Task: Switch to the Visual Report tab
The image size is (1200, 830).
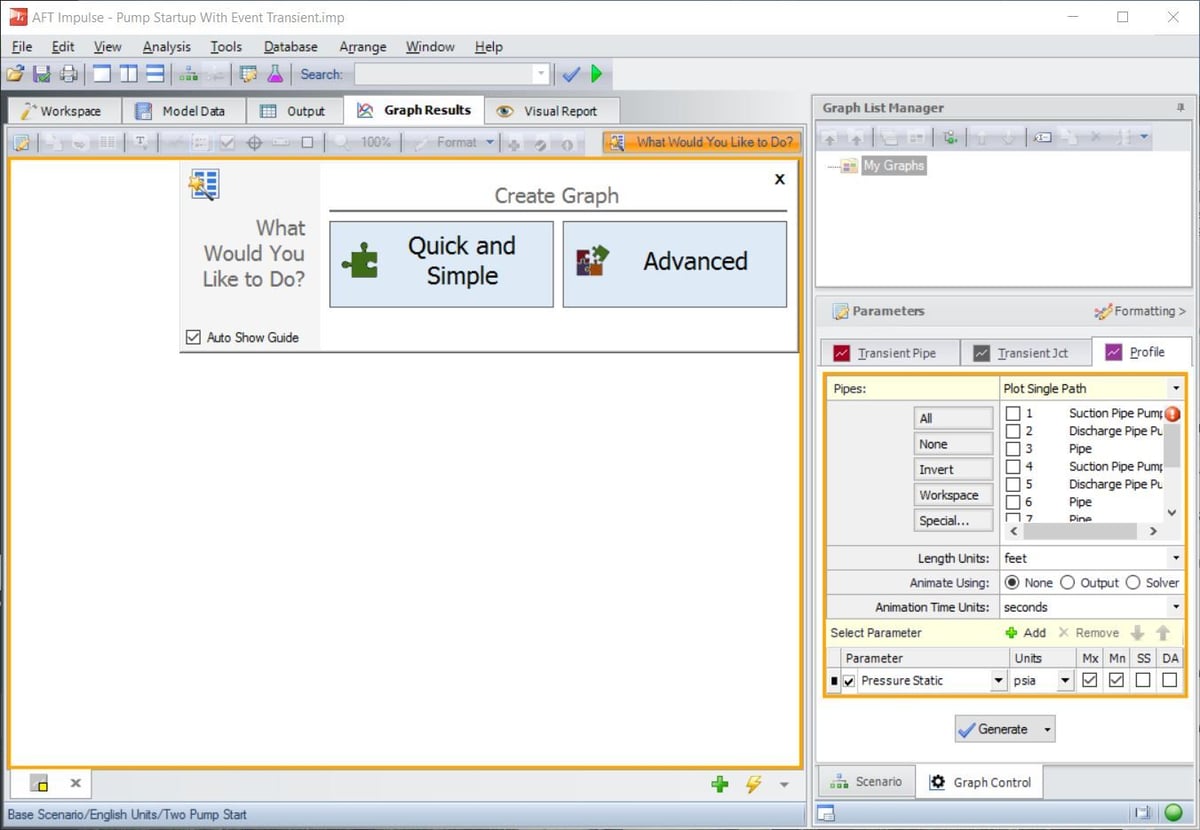Action: pyautogui.click(x=552, y=110)
